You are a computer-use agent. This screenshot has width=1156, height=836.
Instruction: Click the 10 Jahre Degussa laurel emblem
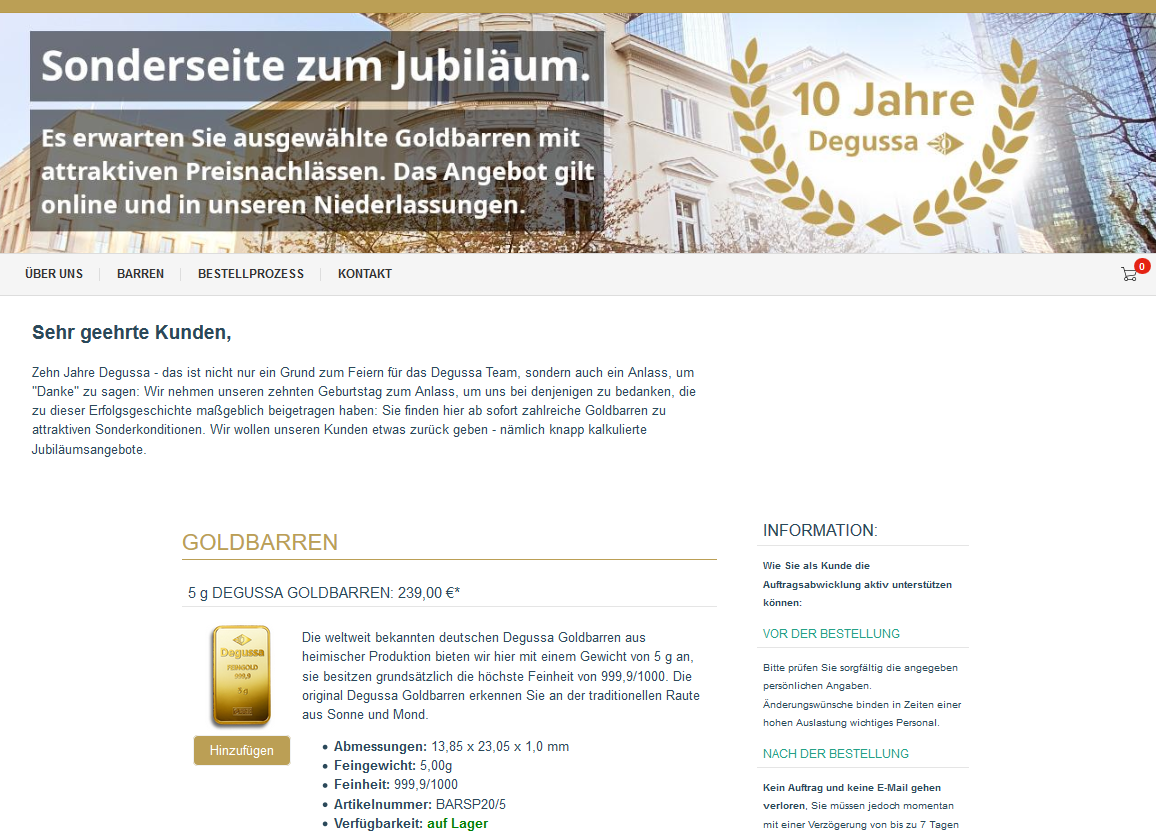pyautogui.click(x=884, y=136)
